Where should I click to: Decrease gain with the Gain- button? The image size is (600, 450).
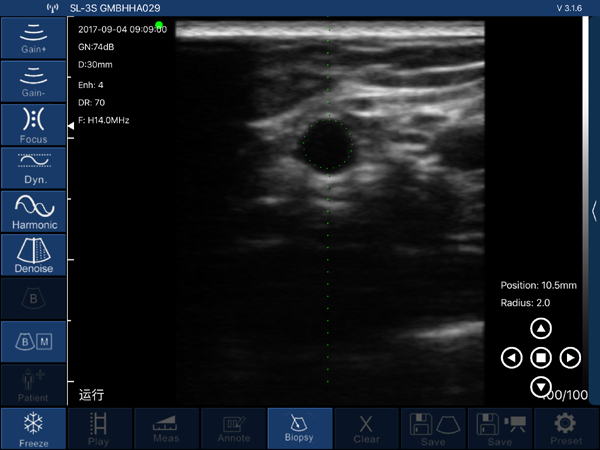[32, 82]
